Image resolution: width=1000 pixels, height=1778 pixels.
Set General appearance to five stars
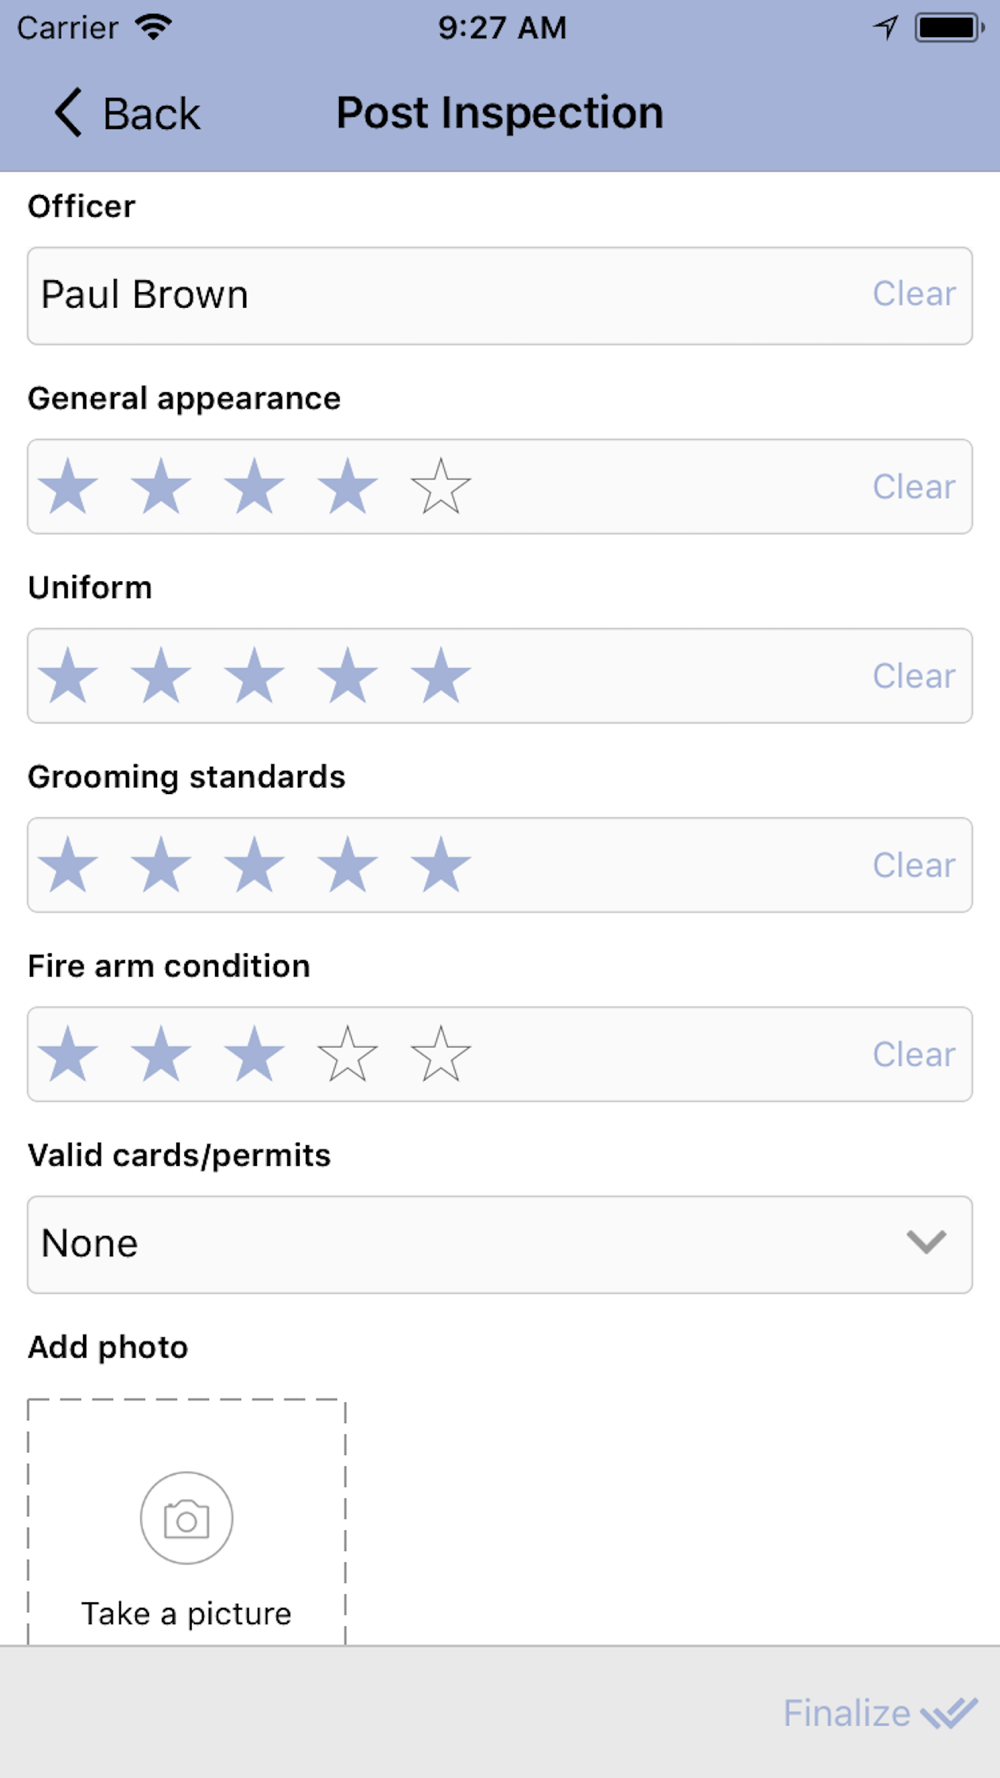point(440,487)
